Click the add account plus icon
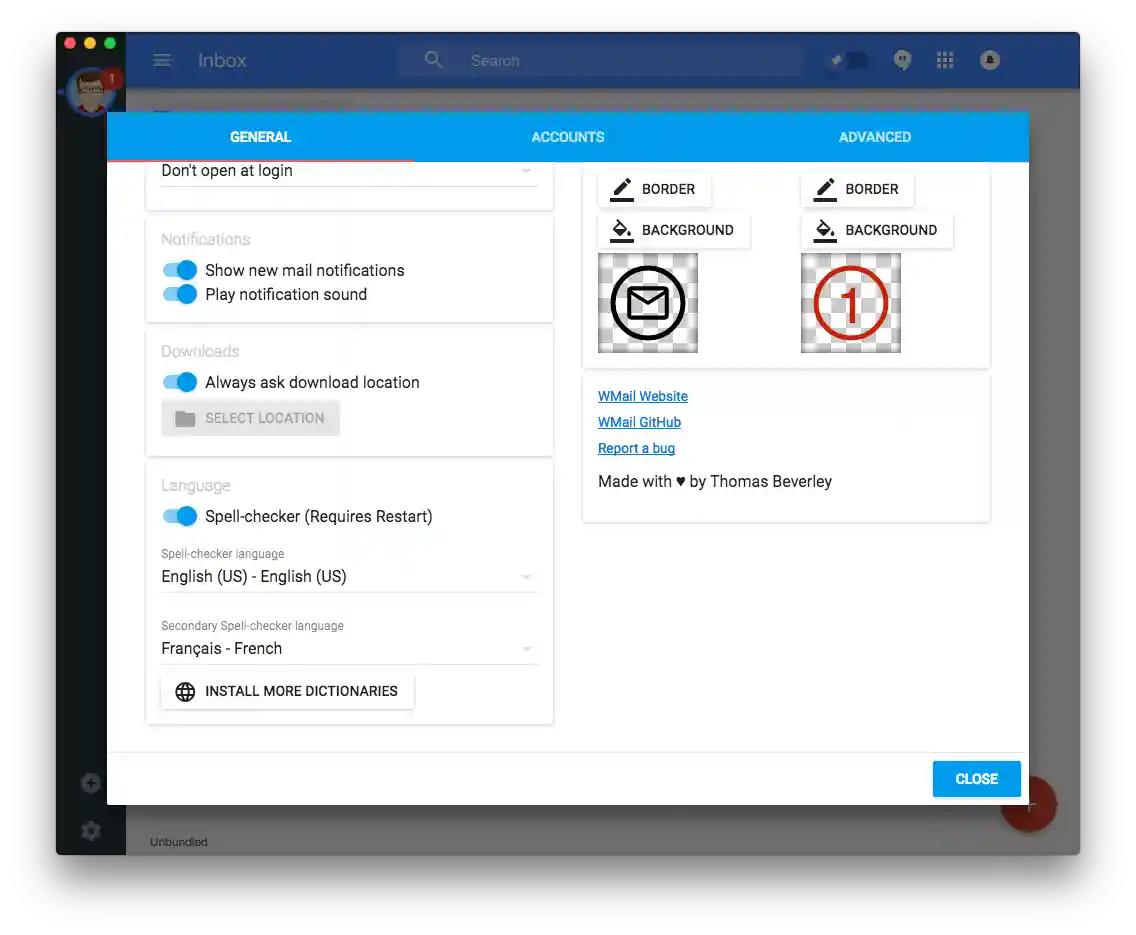The image size is (1136, 935). coord(90,783)
